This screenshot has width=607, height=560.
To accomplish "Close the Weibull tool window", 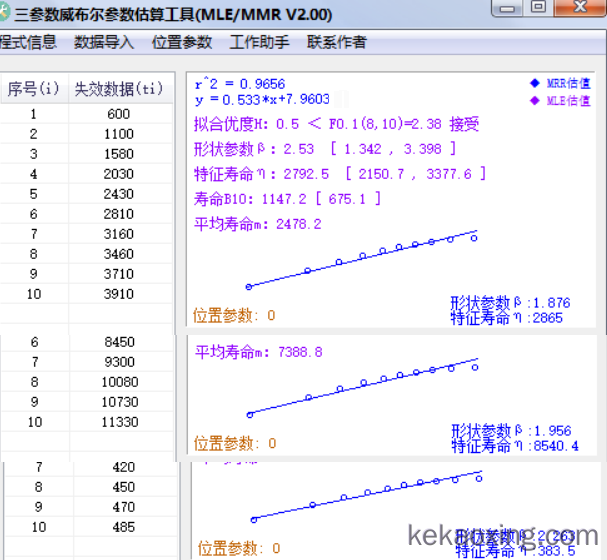I will (x=580, y=7).
